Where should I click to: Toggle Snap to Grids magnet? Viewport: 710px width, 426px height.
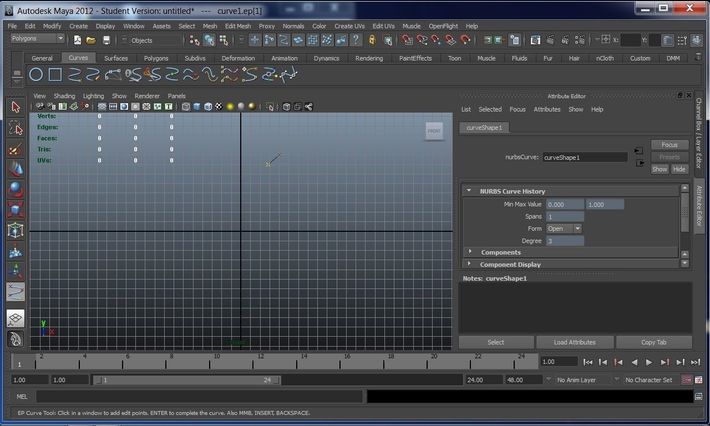[x=407, y=40]
